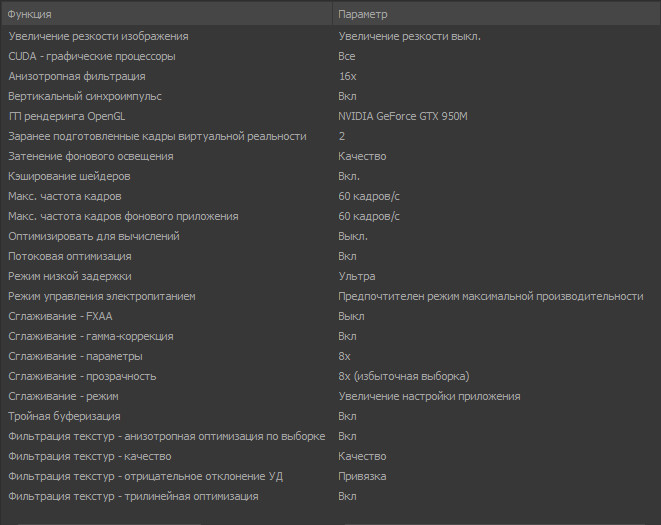
Task: Open the "Предпочтителен режим максимальной производительности" value
Action: click(x=491, y=296)
